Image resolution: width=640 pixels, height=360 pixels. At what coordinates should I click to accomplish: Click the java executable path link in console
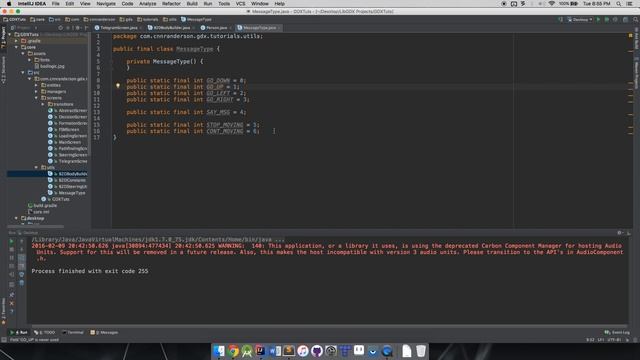tap(158, 240)
